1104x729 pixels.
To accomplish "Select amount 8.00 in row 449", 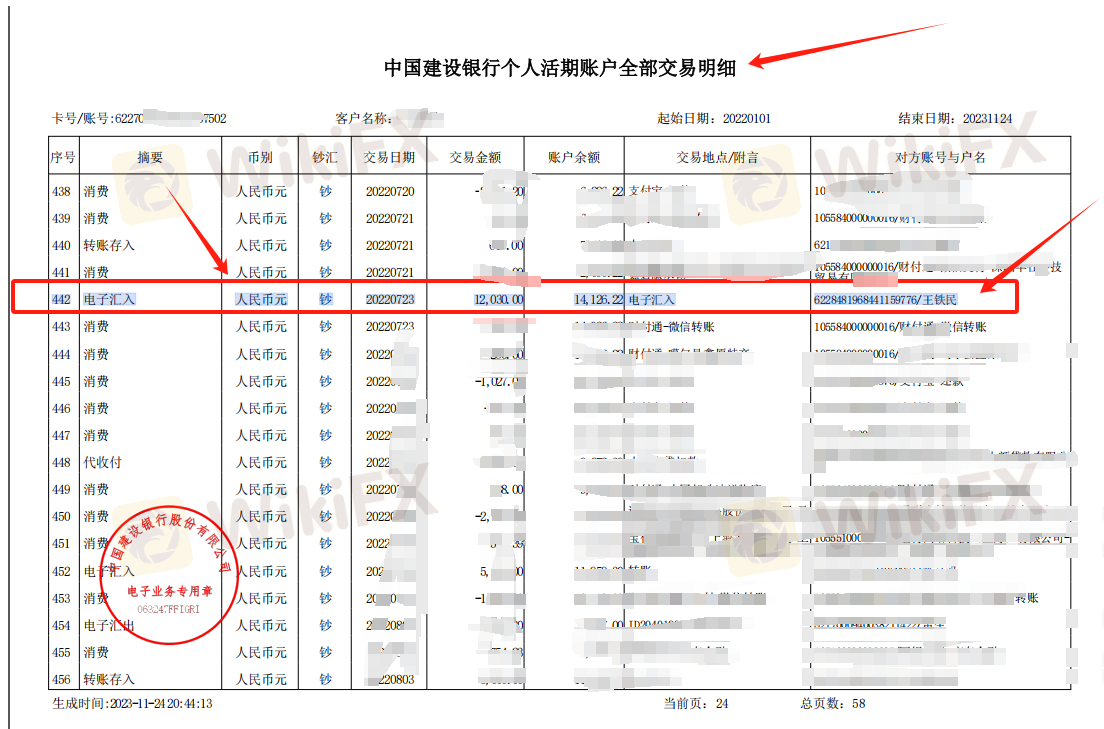I will pos(512,490).
